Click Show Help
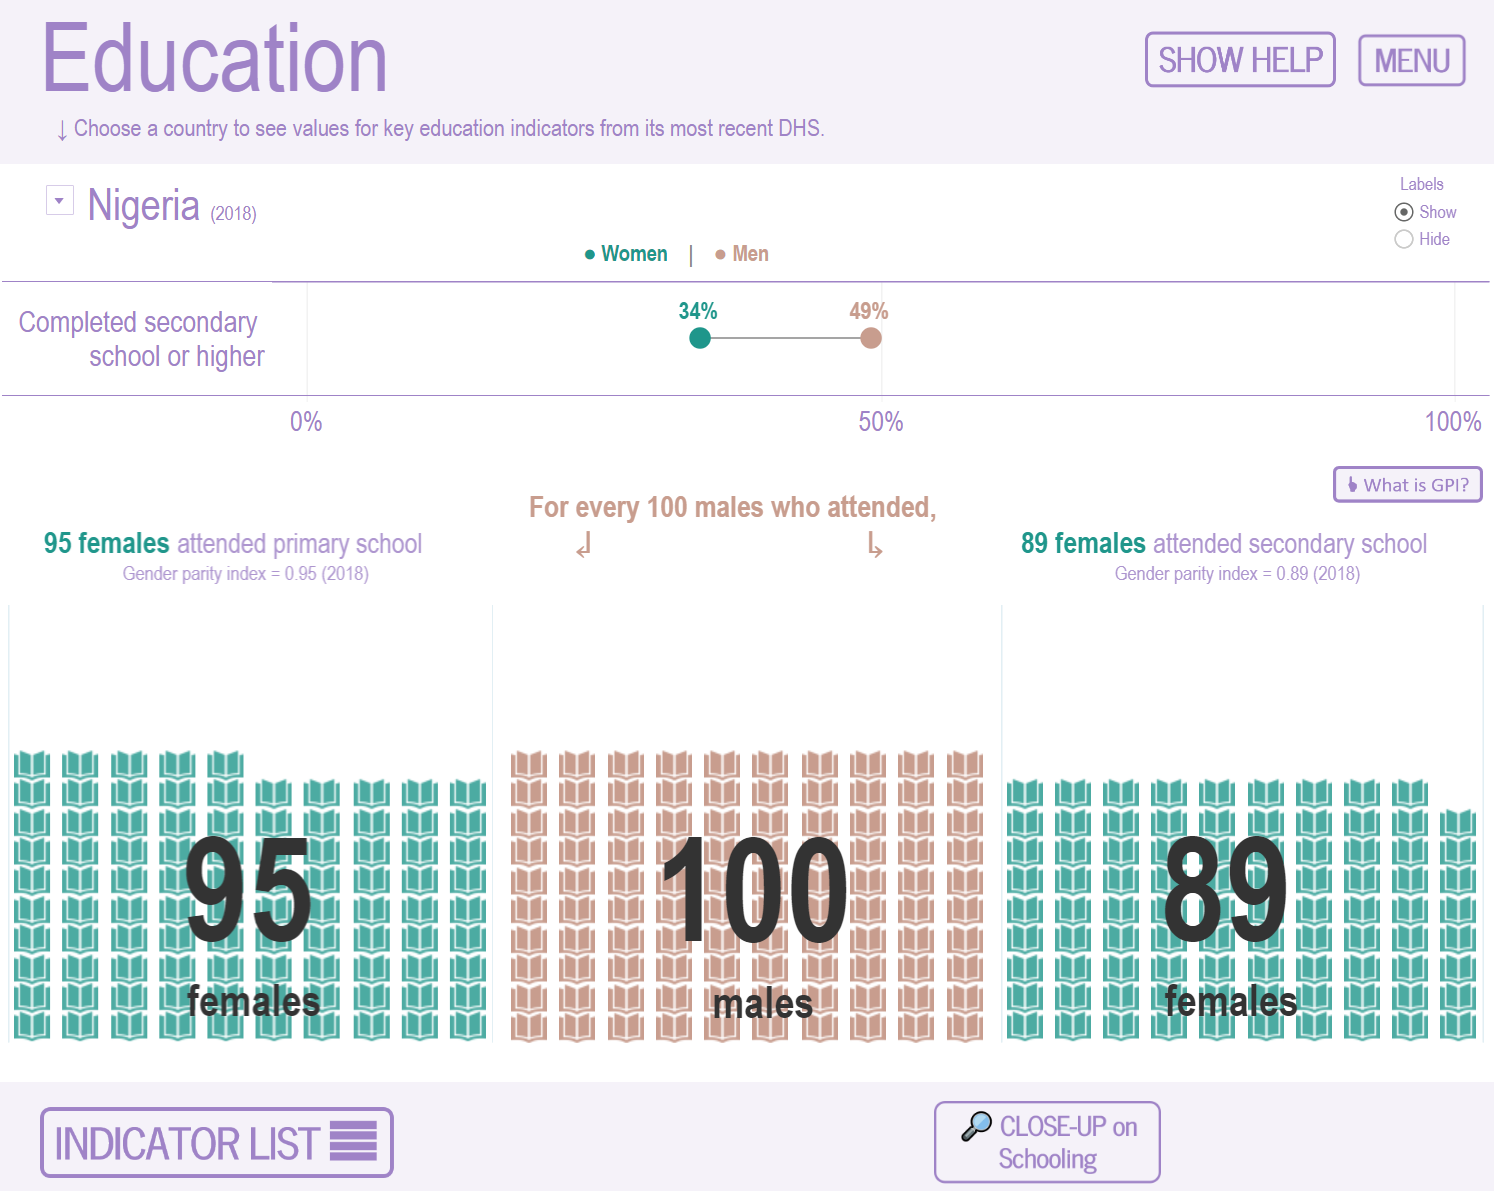This screenshot has height=1191, width=1494. [1240, 60]
